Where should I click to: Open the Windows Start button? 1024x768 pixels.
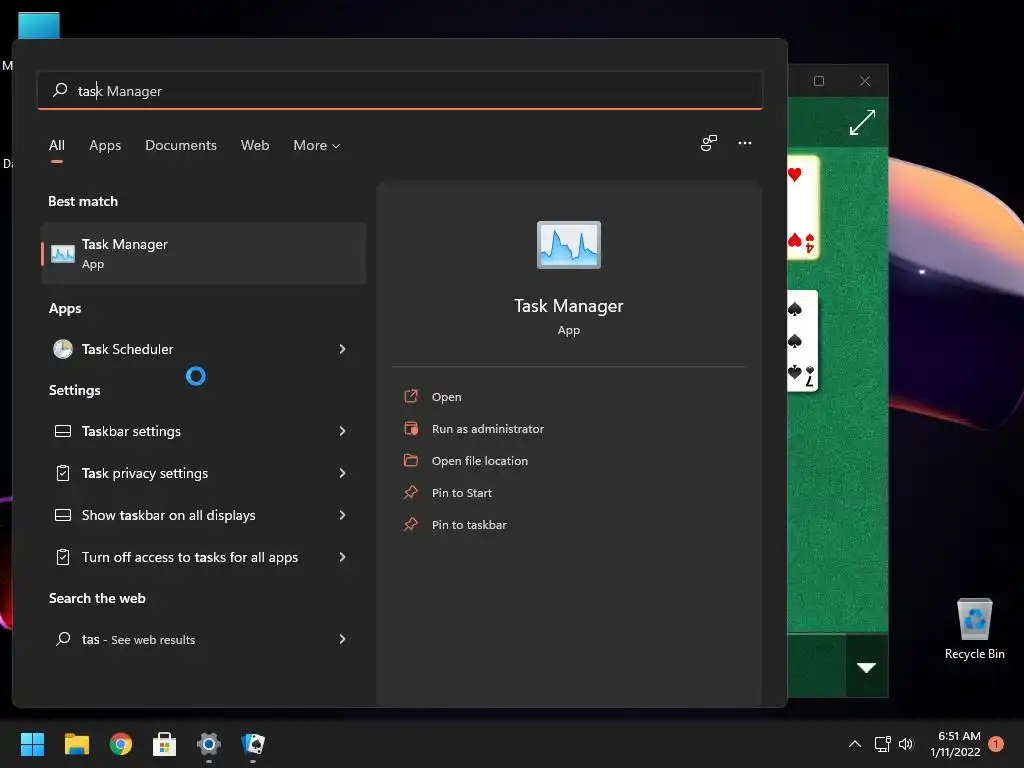(x=32, y=744)
